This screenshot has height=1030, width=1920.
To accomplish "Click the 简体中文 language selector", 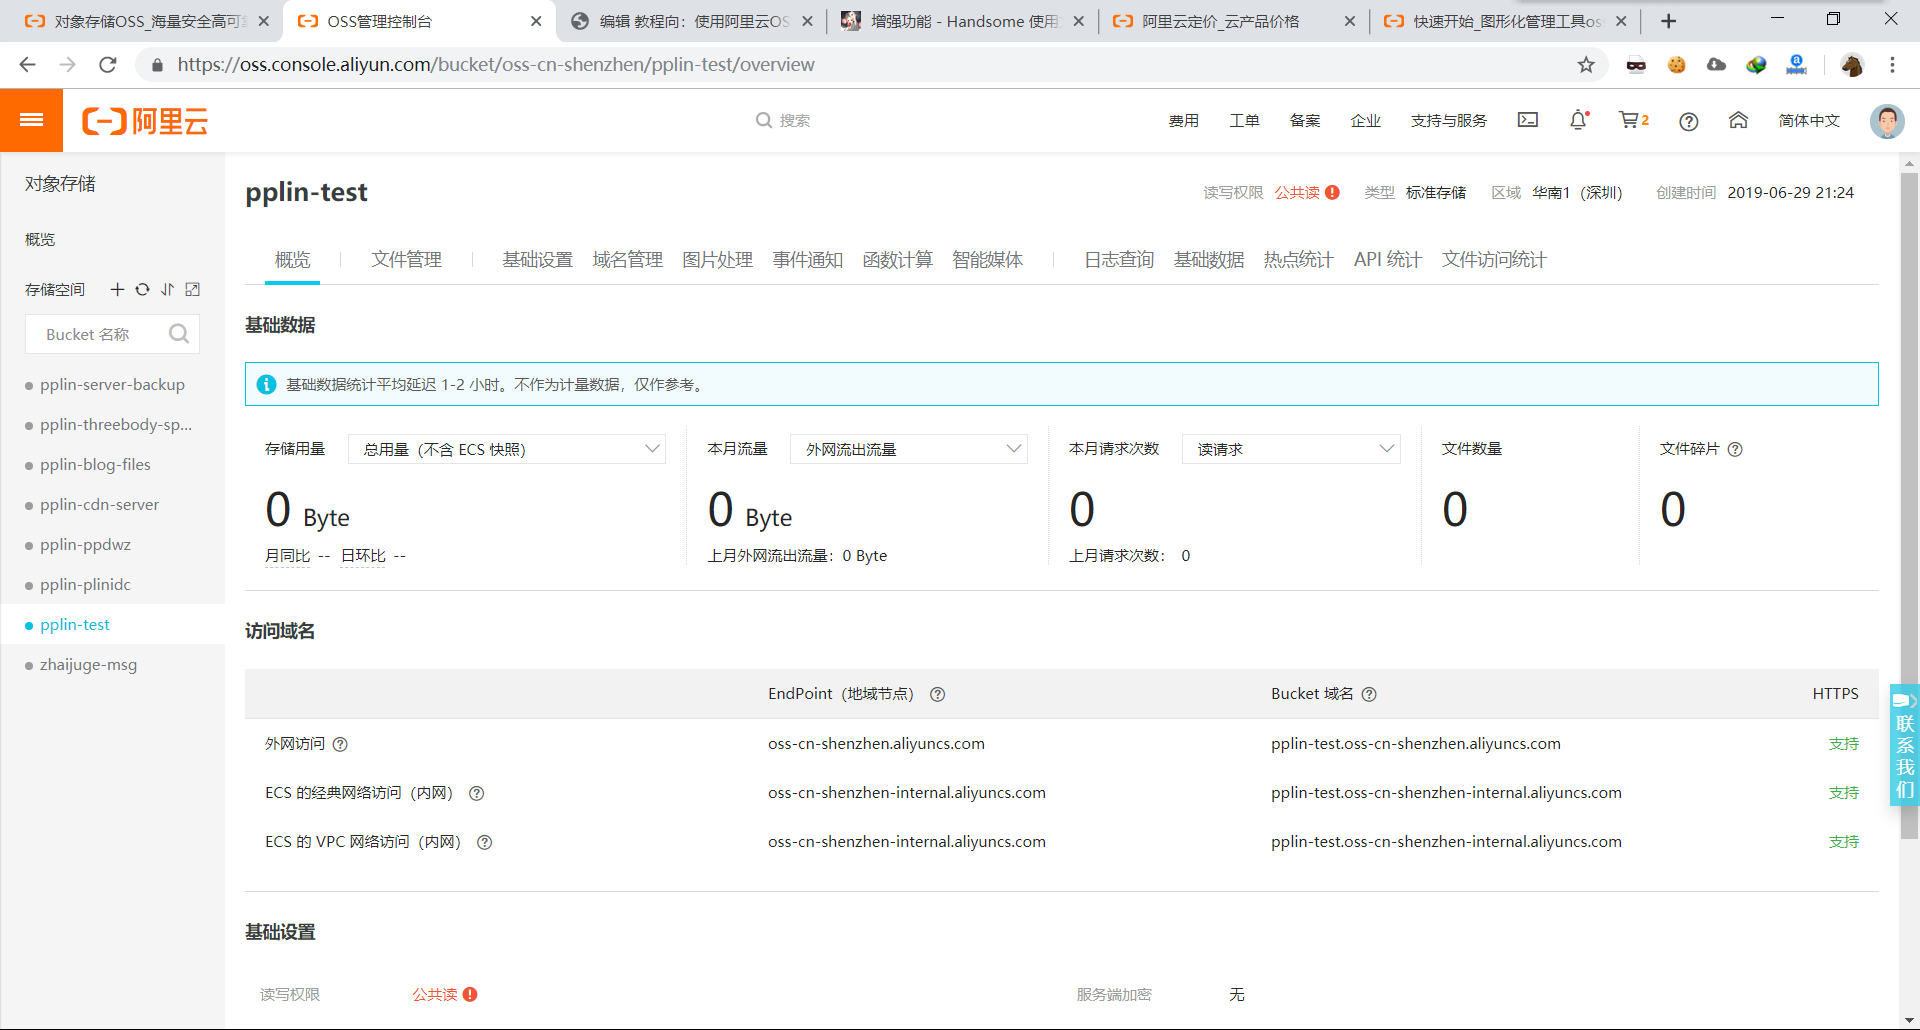I will 1808,120.
